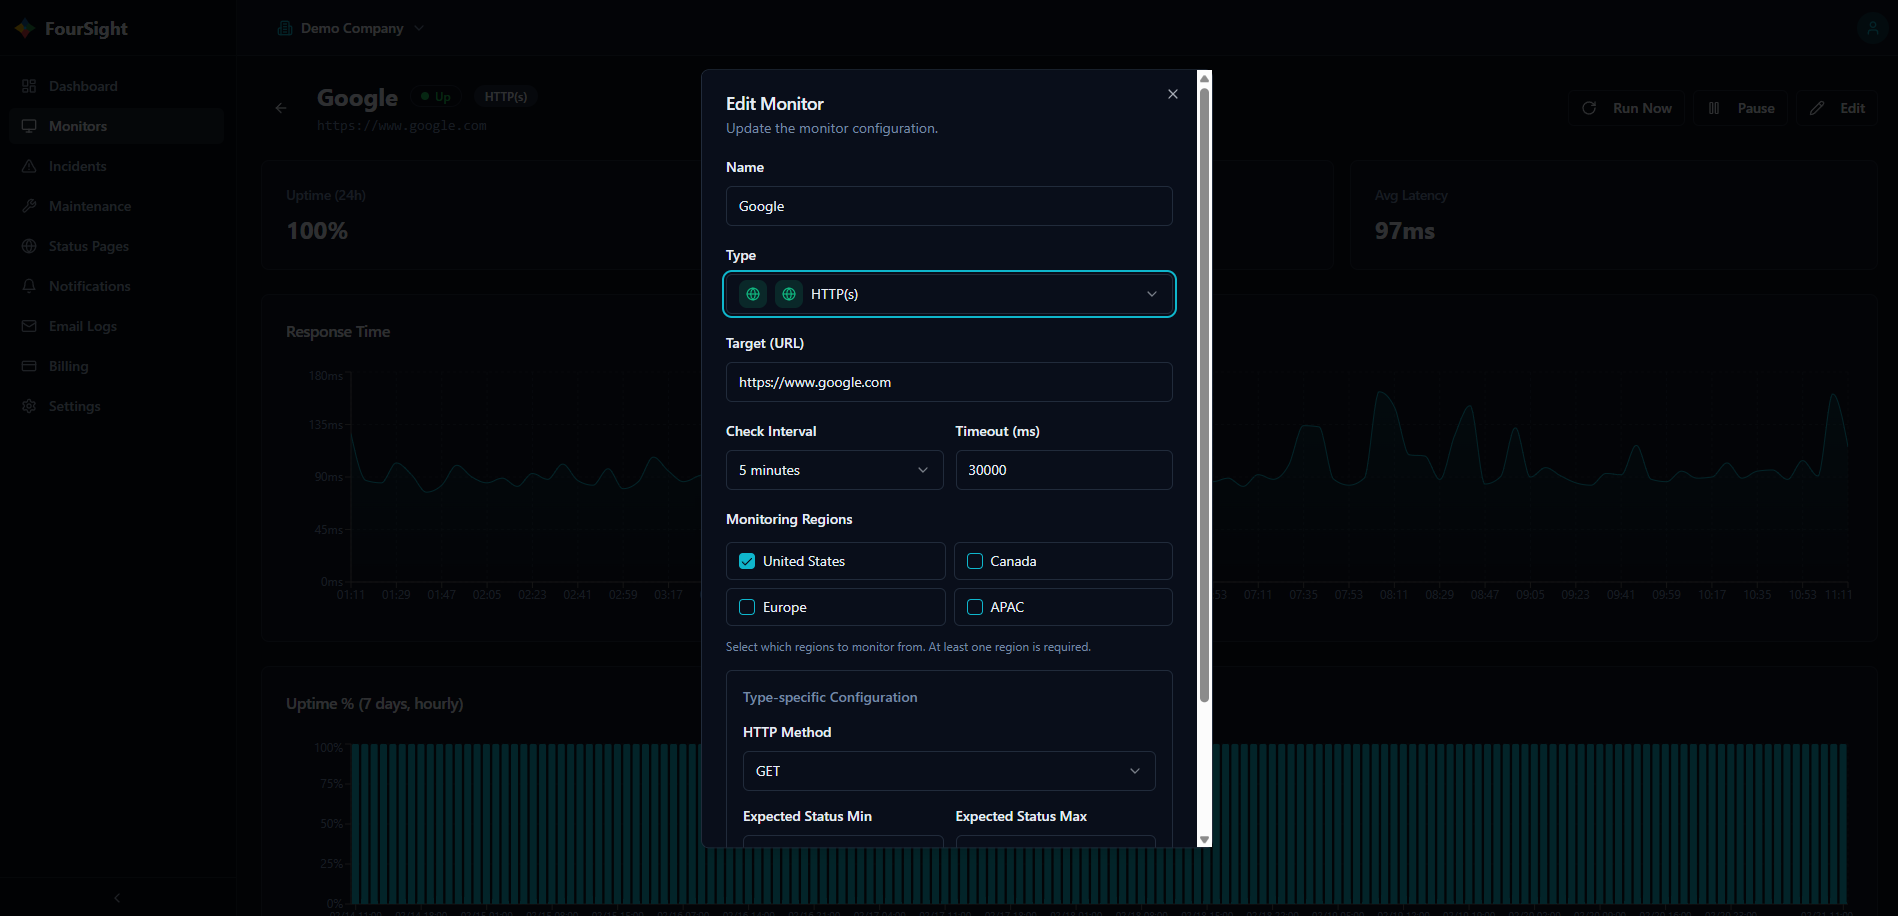This screenshot has width=1898, height=916.
Task: Click inside the Target URL field
Action: pyautogui.click(x=948, y=382)
